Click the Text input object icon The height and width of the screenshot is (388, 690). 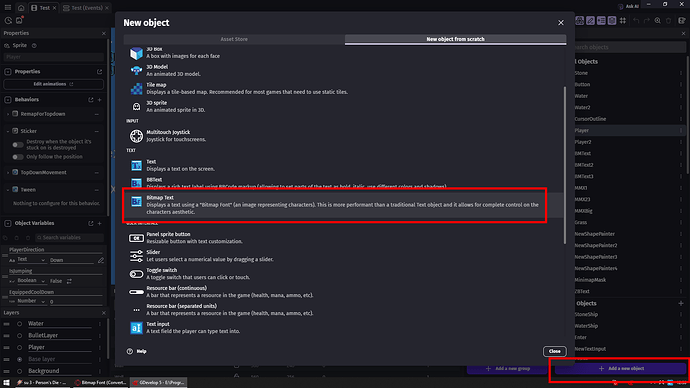click(136, 328)
